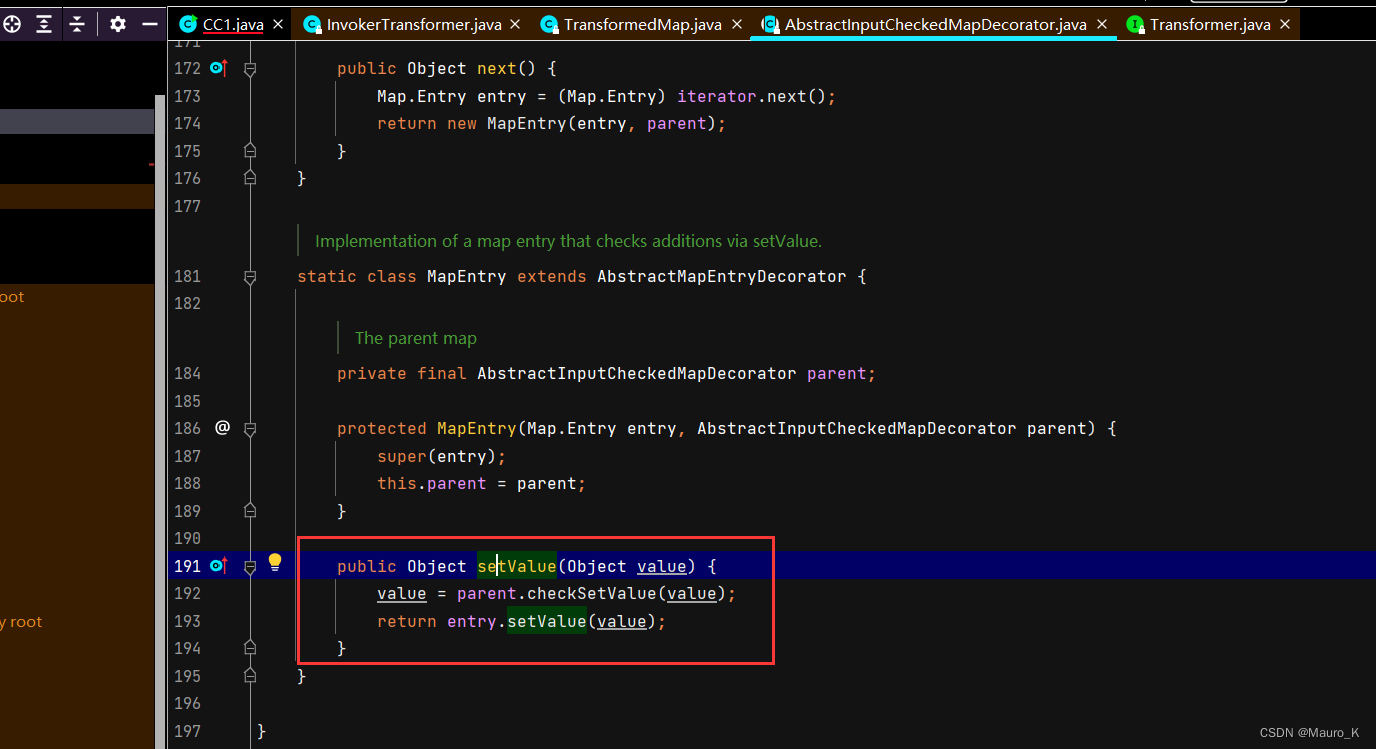Click the 'protected' keyword on line 186
Screen dimensions: 1376x749
(381, 428)
